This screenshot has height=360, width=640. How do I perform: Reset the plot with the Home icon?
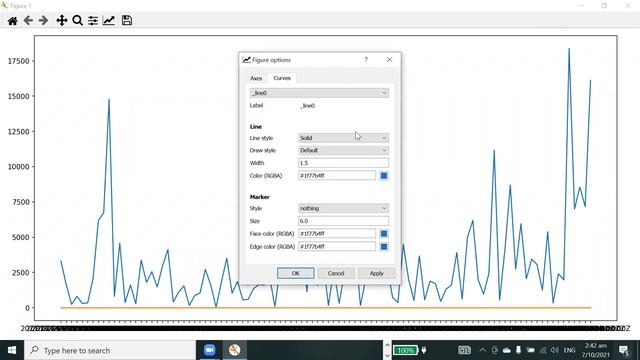(13, 20)
